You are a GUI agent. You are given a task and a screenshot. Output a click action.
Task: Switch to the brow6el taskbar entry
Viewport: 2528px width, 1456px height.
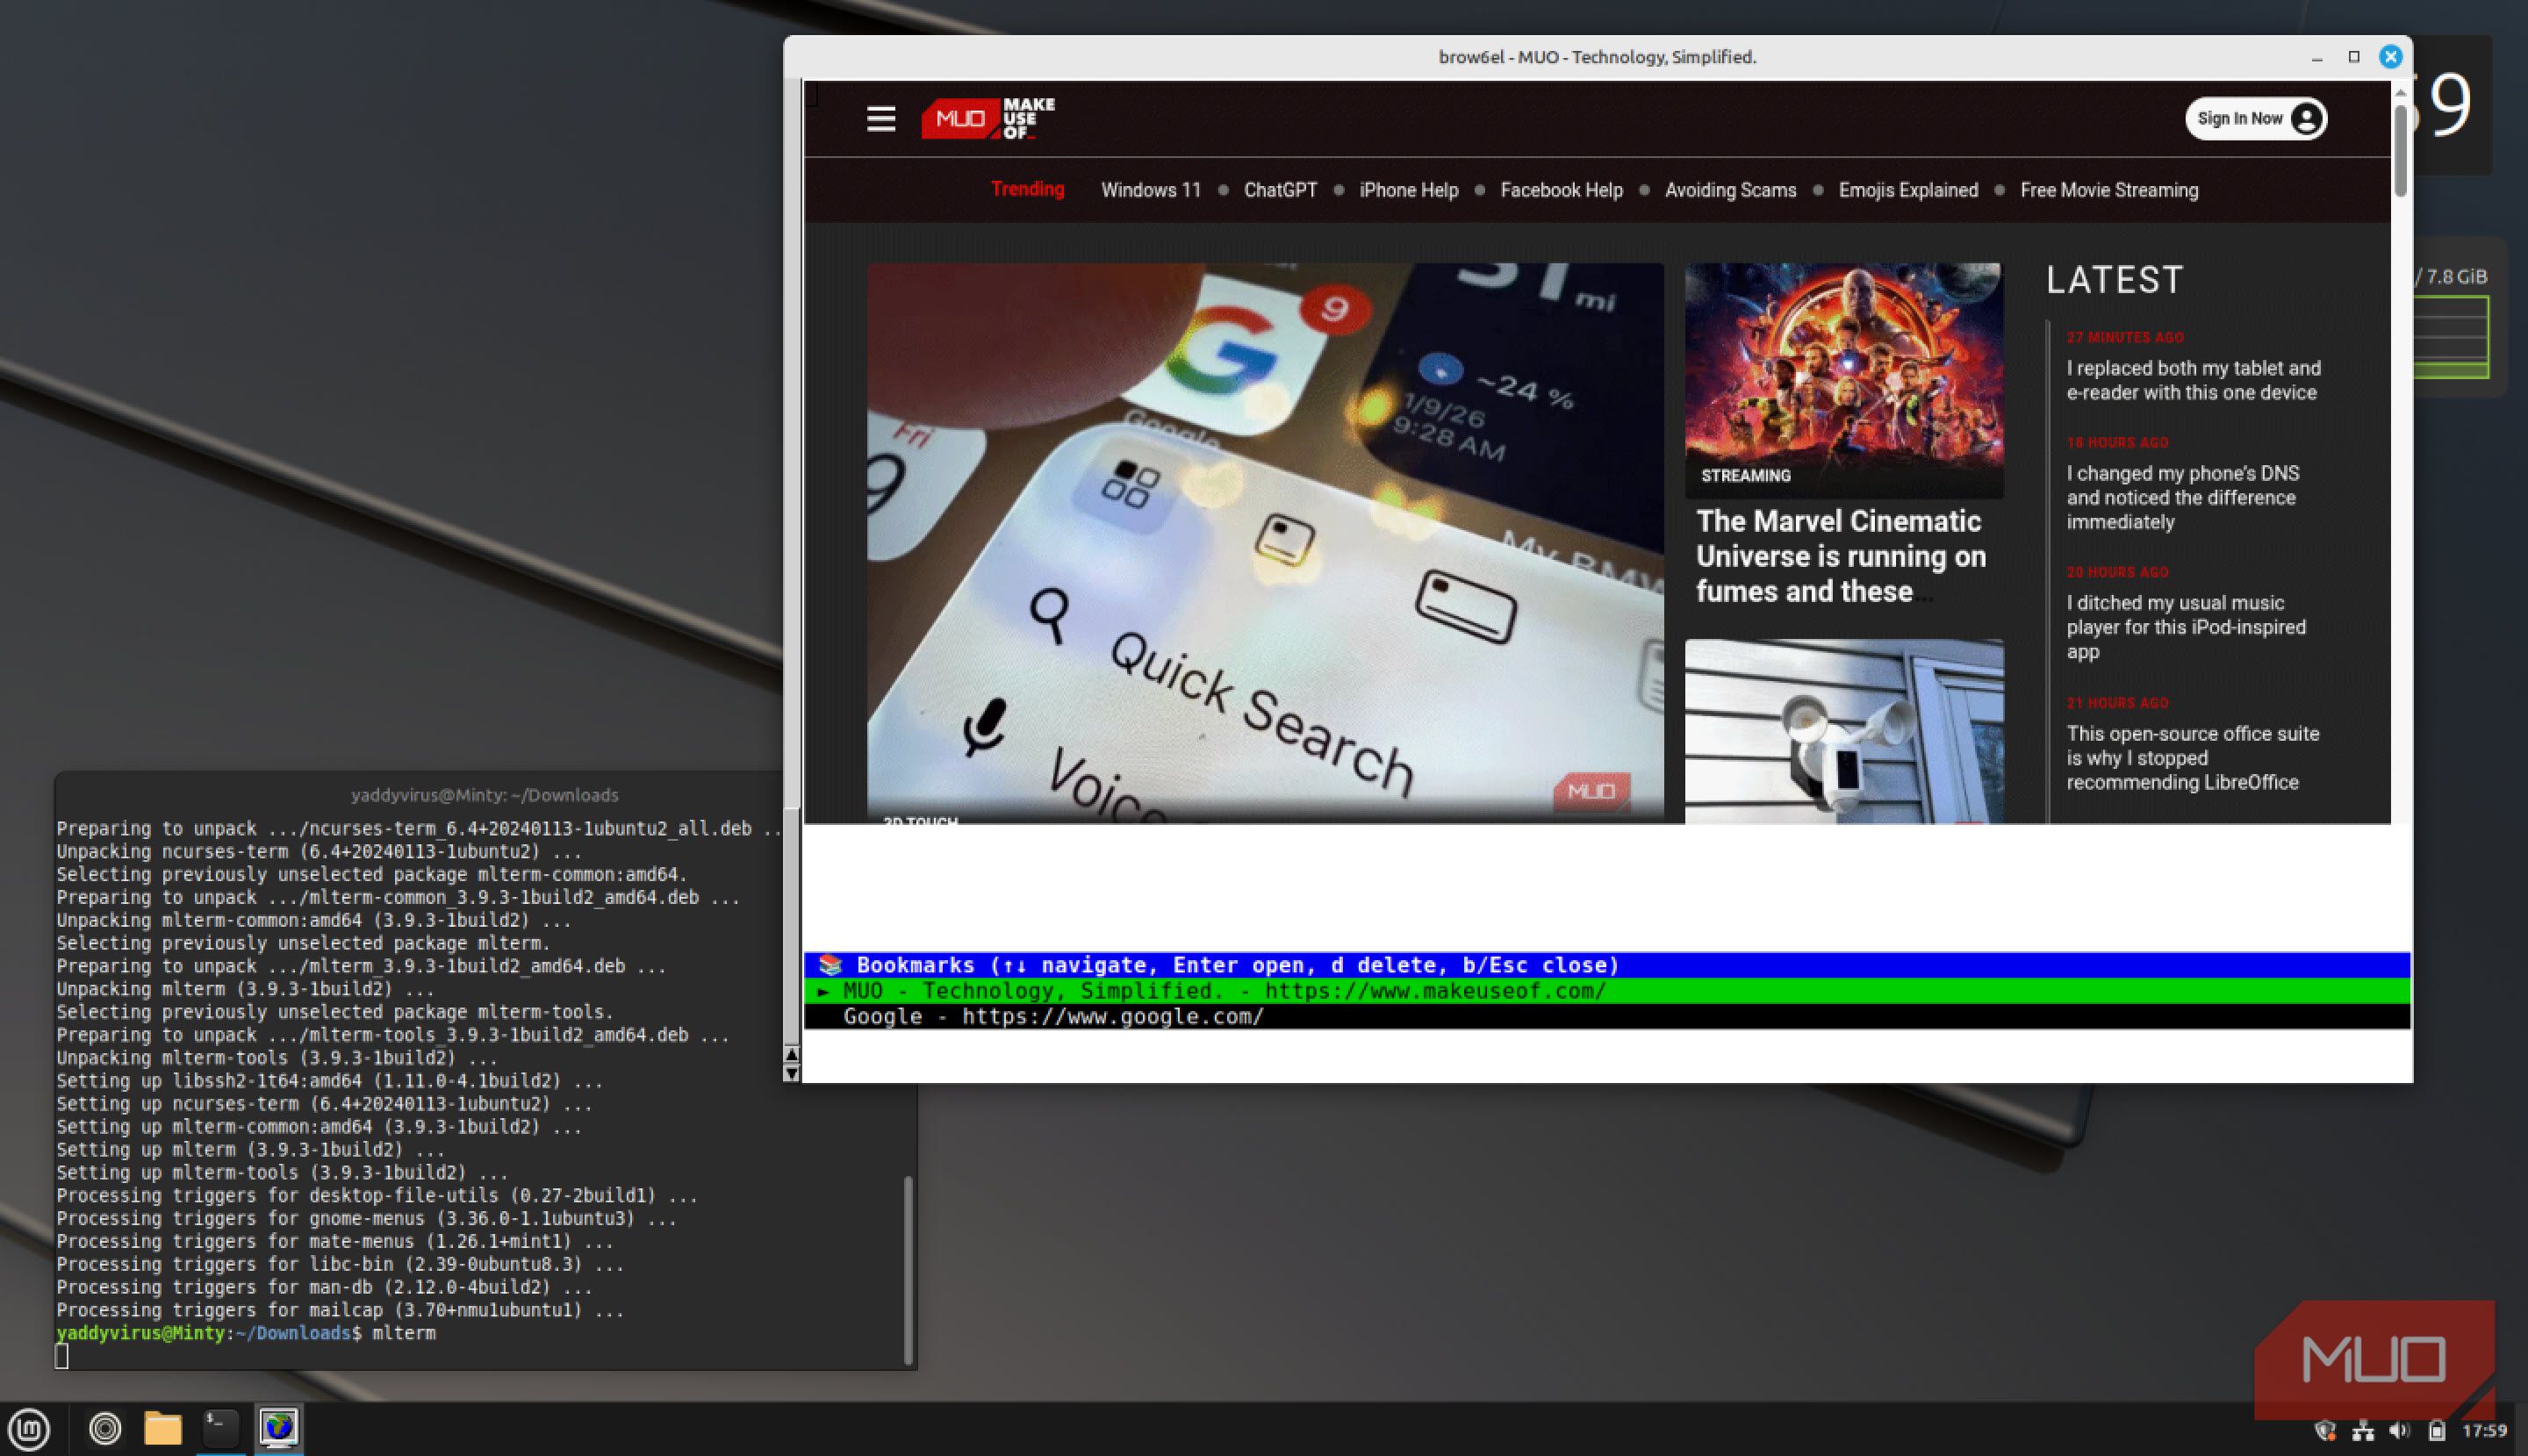pos(279,1428)
